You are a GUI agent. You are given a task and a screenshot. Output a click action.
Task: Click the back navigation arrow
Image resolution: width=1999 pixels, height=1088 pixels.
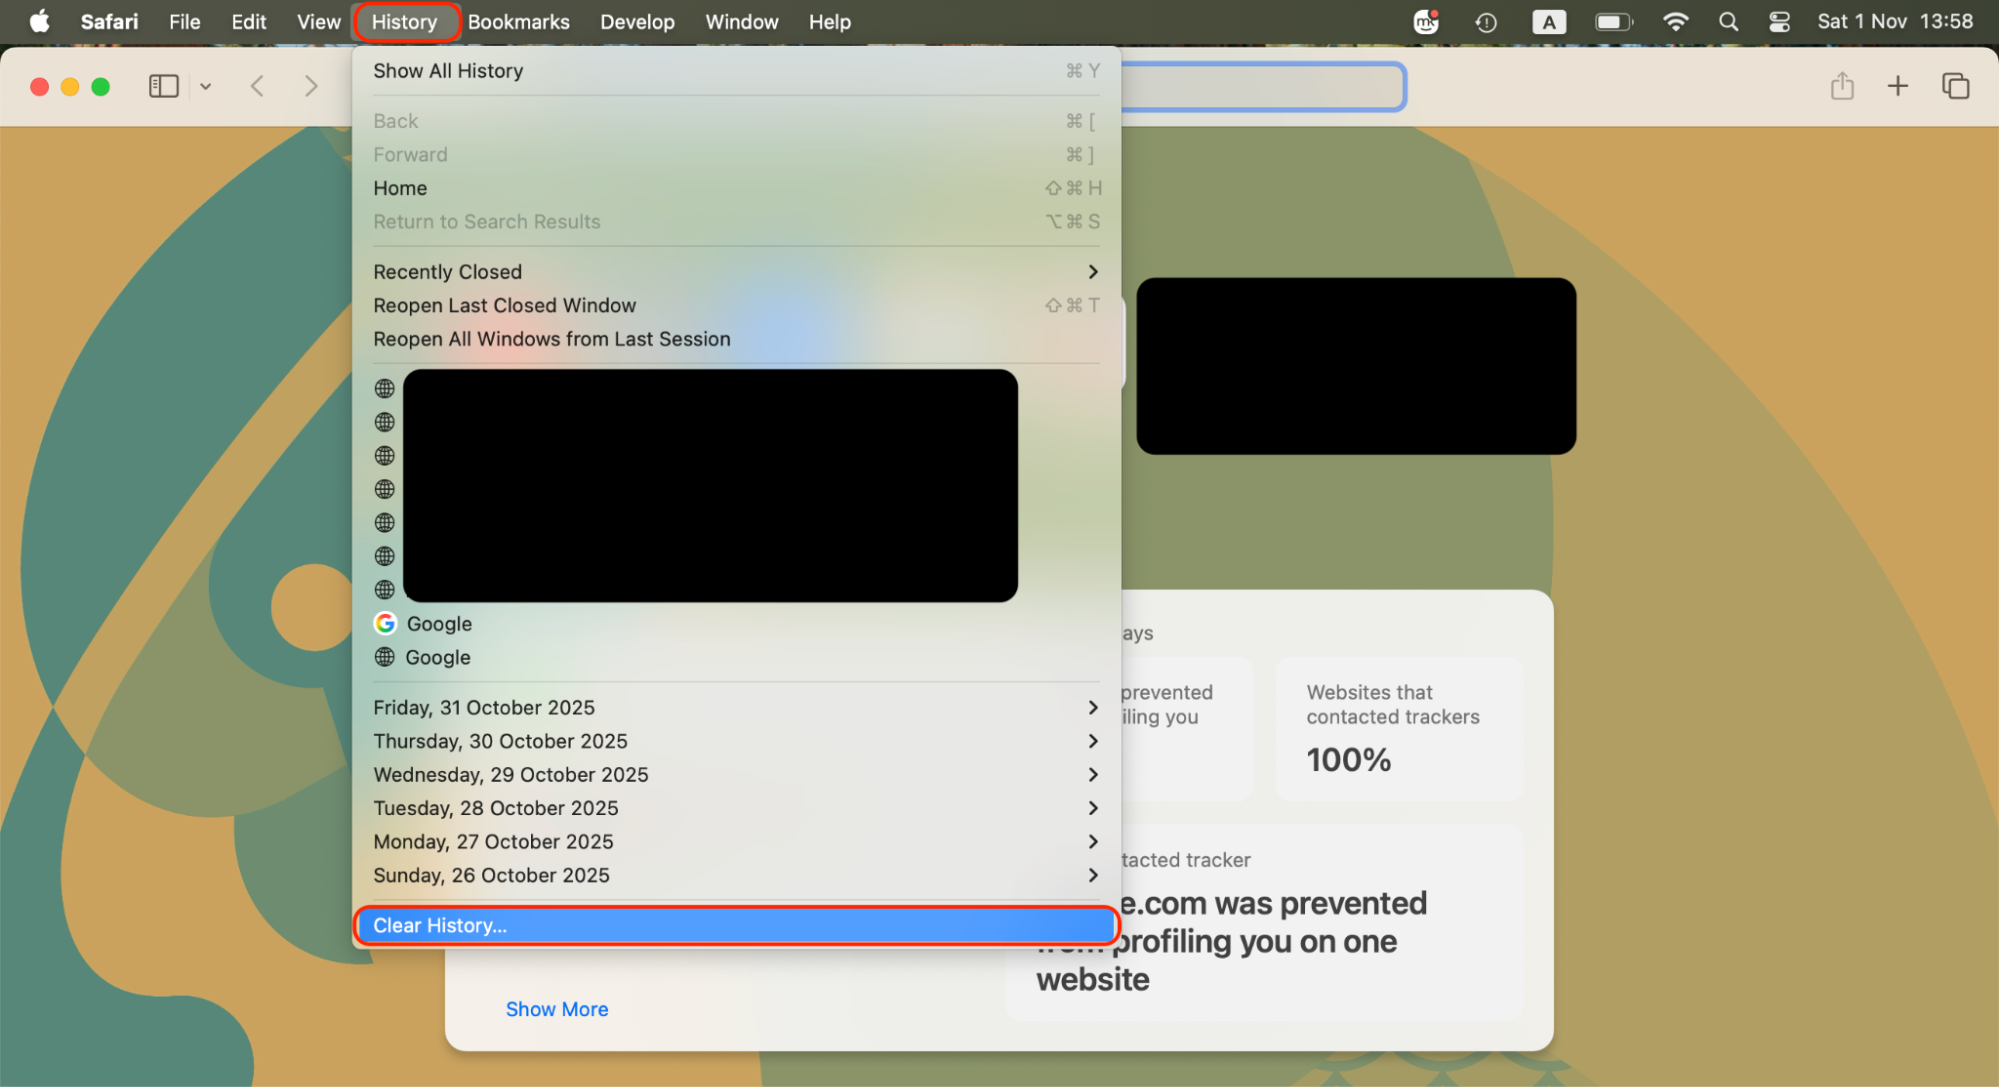pos(257,86)
